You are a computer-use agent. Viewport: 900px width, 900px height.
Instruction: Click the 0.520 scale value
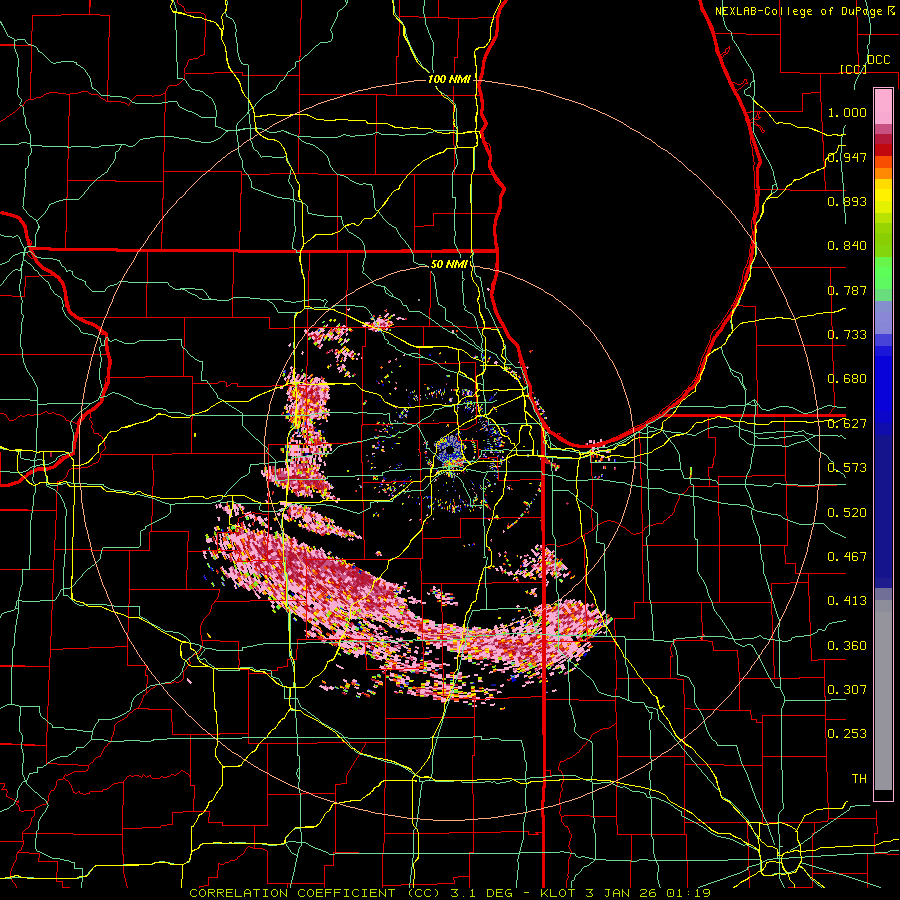847,513
